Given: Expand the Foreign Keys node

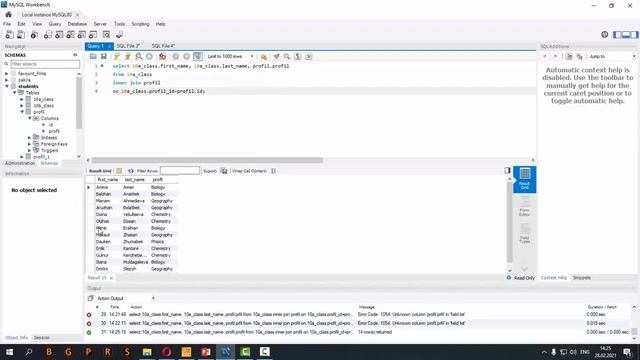Looking at the screenshot, I should tap(30, 144).
